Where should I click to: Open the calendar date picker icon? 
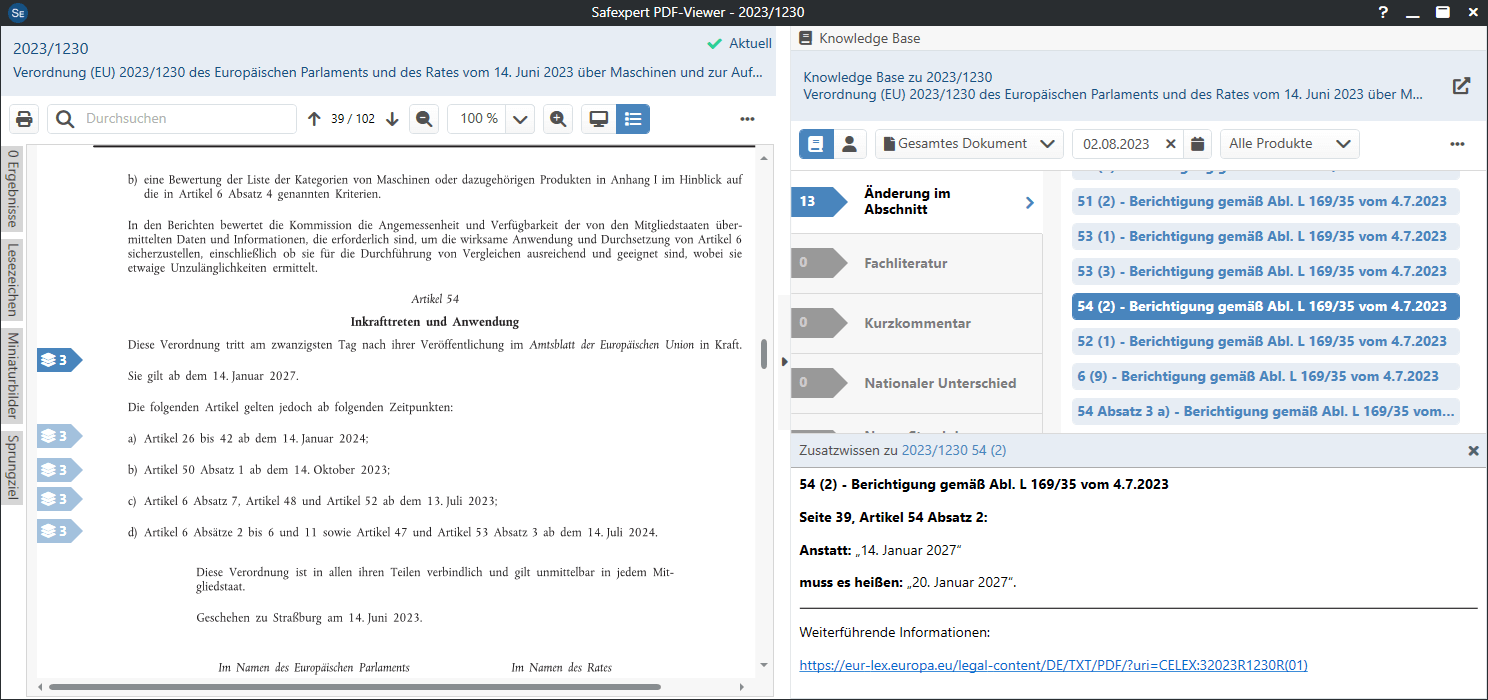click(x=1197, y=144)
